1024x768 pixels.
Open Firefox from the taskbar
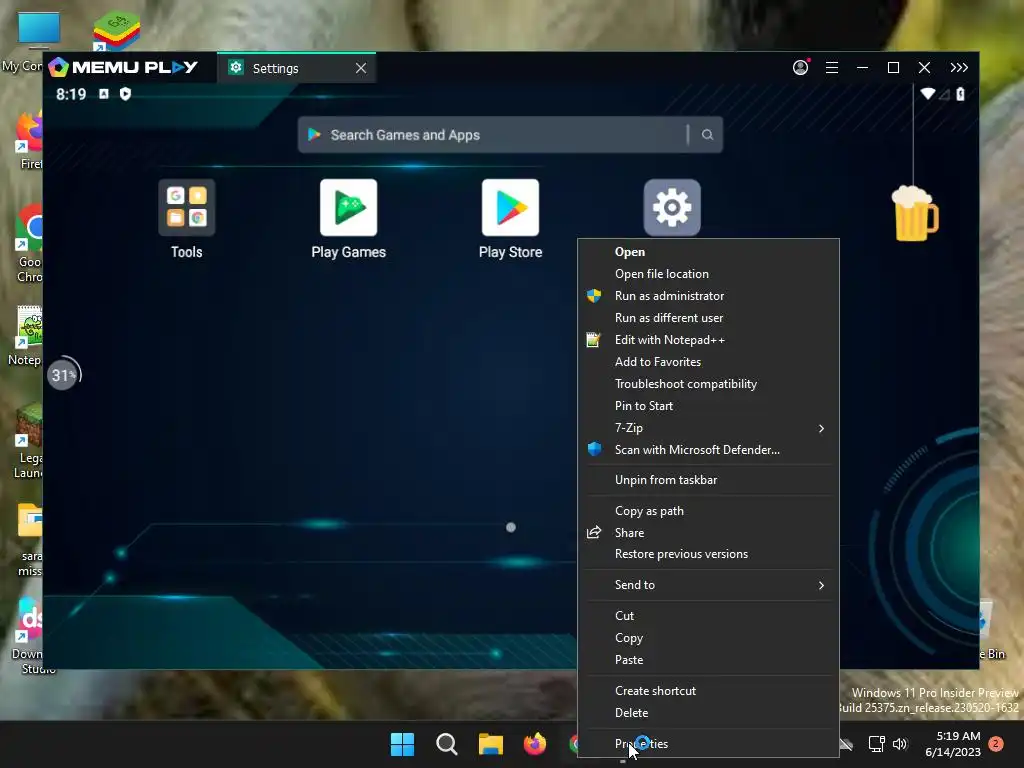click(x=535, y=744)
